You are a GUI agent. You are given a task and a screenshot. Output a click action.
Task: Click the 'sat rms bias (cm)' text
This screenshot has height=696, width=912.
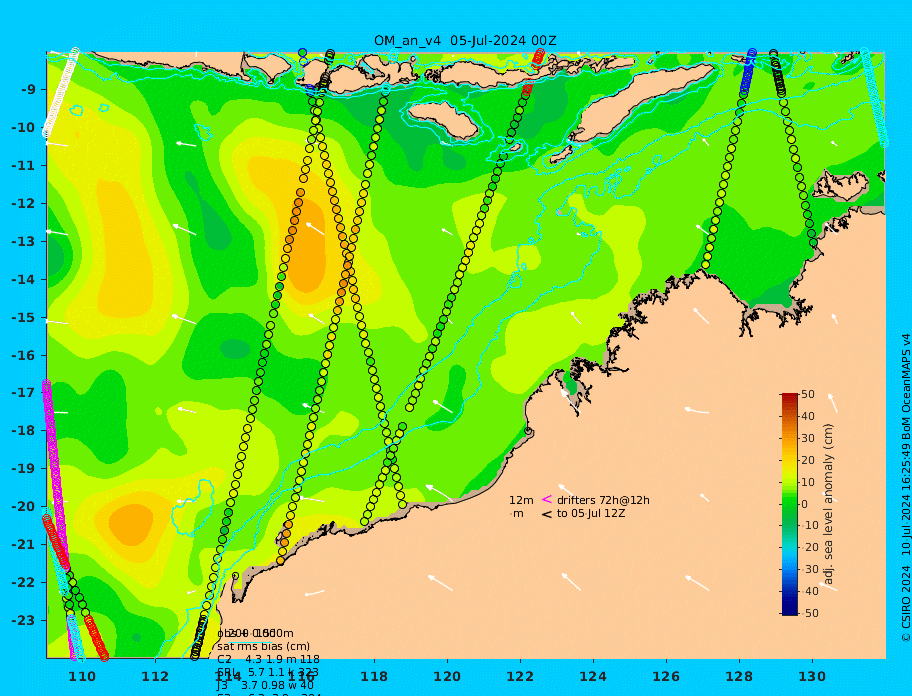pos(263,647)
